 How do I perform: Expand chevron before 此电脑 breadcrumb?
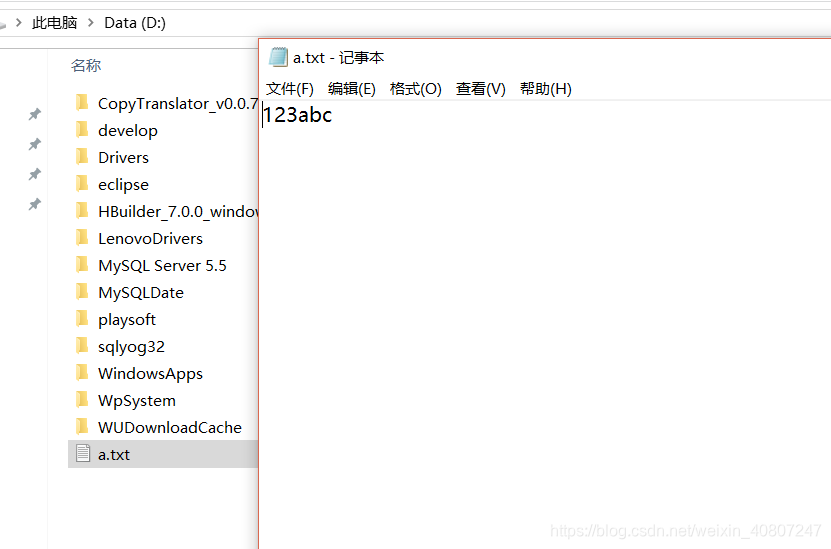pyautogui.click(x=19, y=23)
